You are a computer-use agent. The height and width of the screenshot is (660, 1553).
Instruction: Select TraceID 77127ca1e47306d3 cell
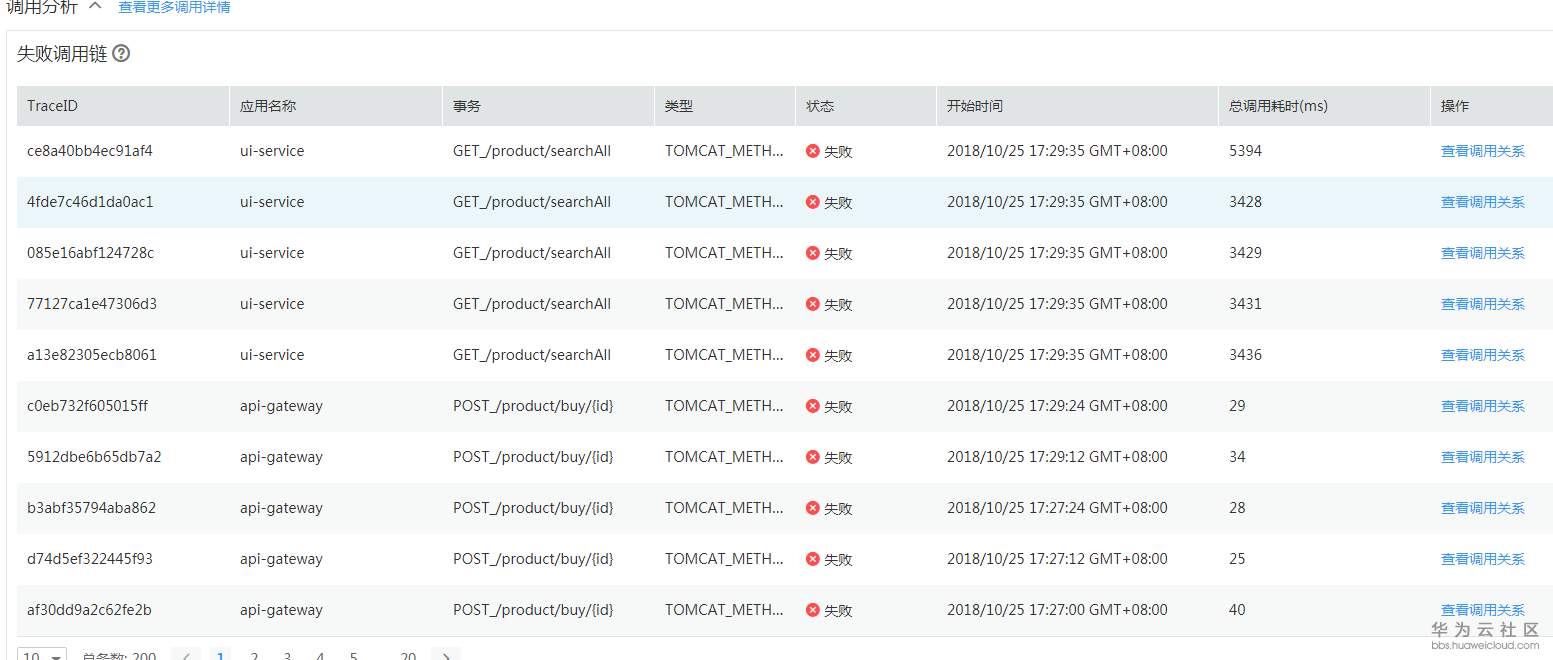click(92, 304)
